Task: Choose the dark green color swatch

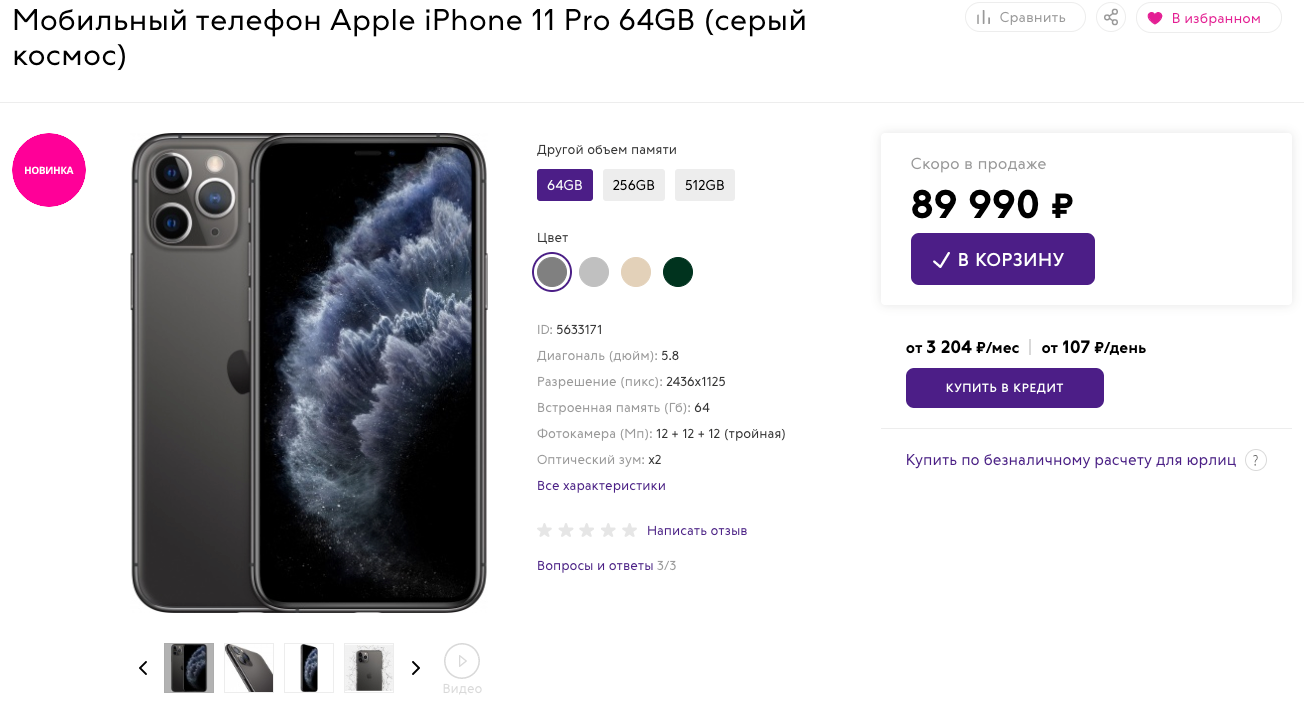Action: click(678, 272)
